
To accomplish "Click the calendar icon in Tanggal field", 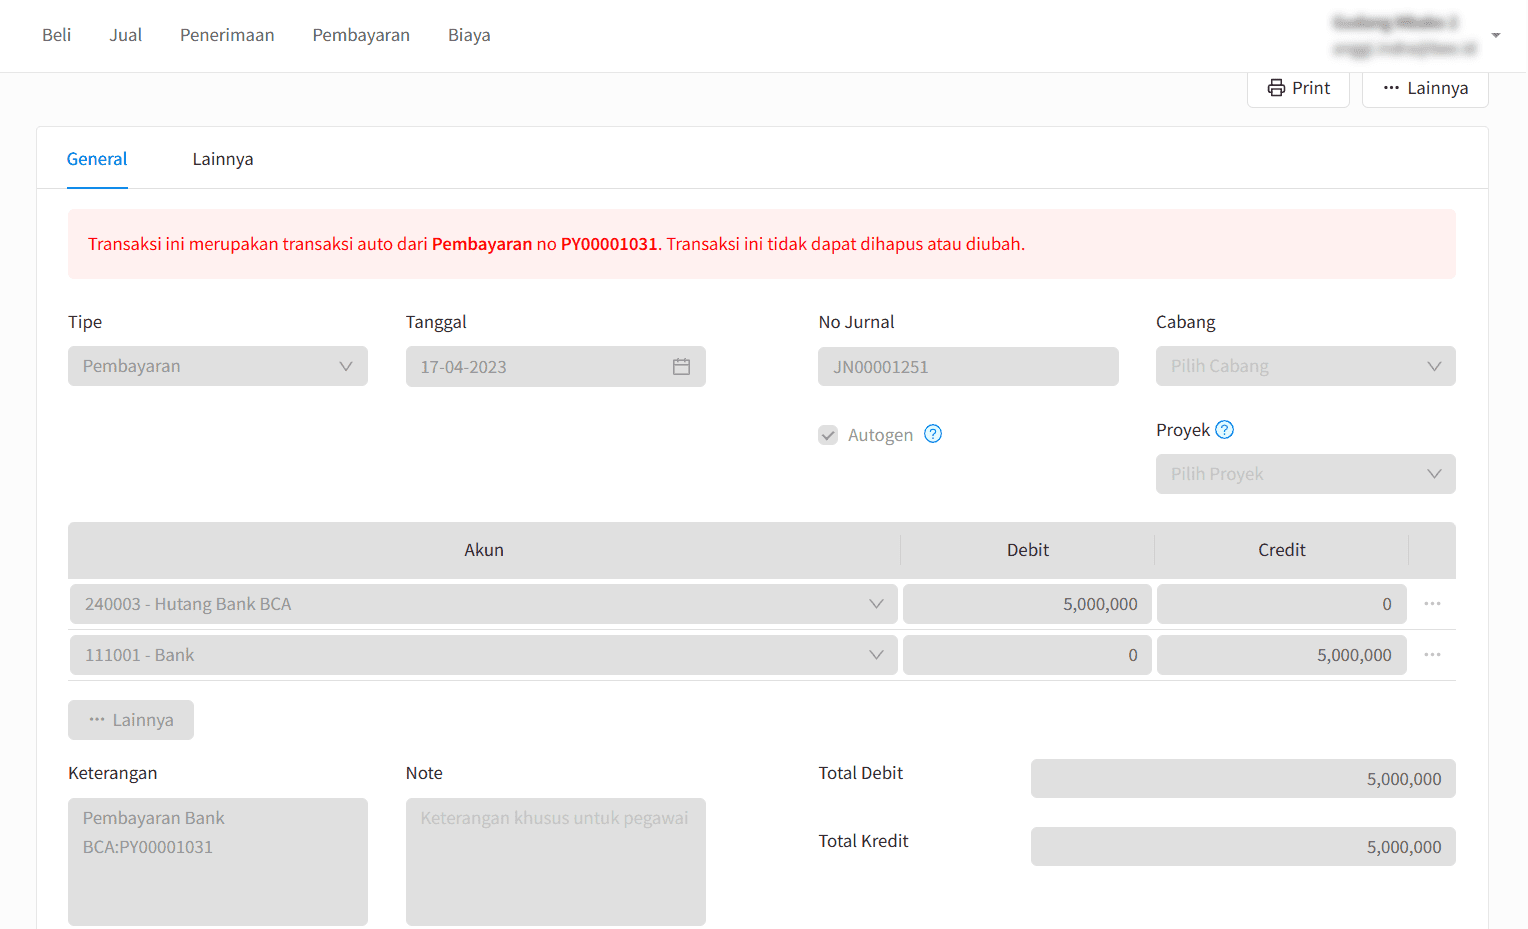I will 681,367.
